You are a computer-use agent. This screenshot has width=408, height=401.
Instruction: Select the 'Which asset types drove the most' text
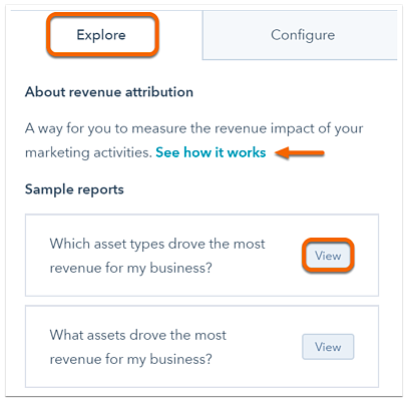pyautogui.click(x=157, y=244)
